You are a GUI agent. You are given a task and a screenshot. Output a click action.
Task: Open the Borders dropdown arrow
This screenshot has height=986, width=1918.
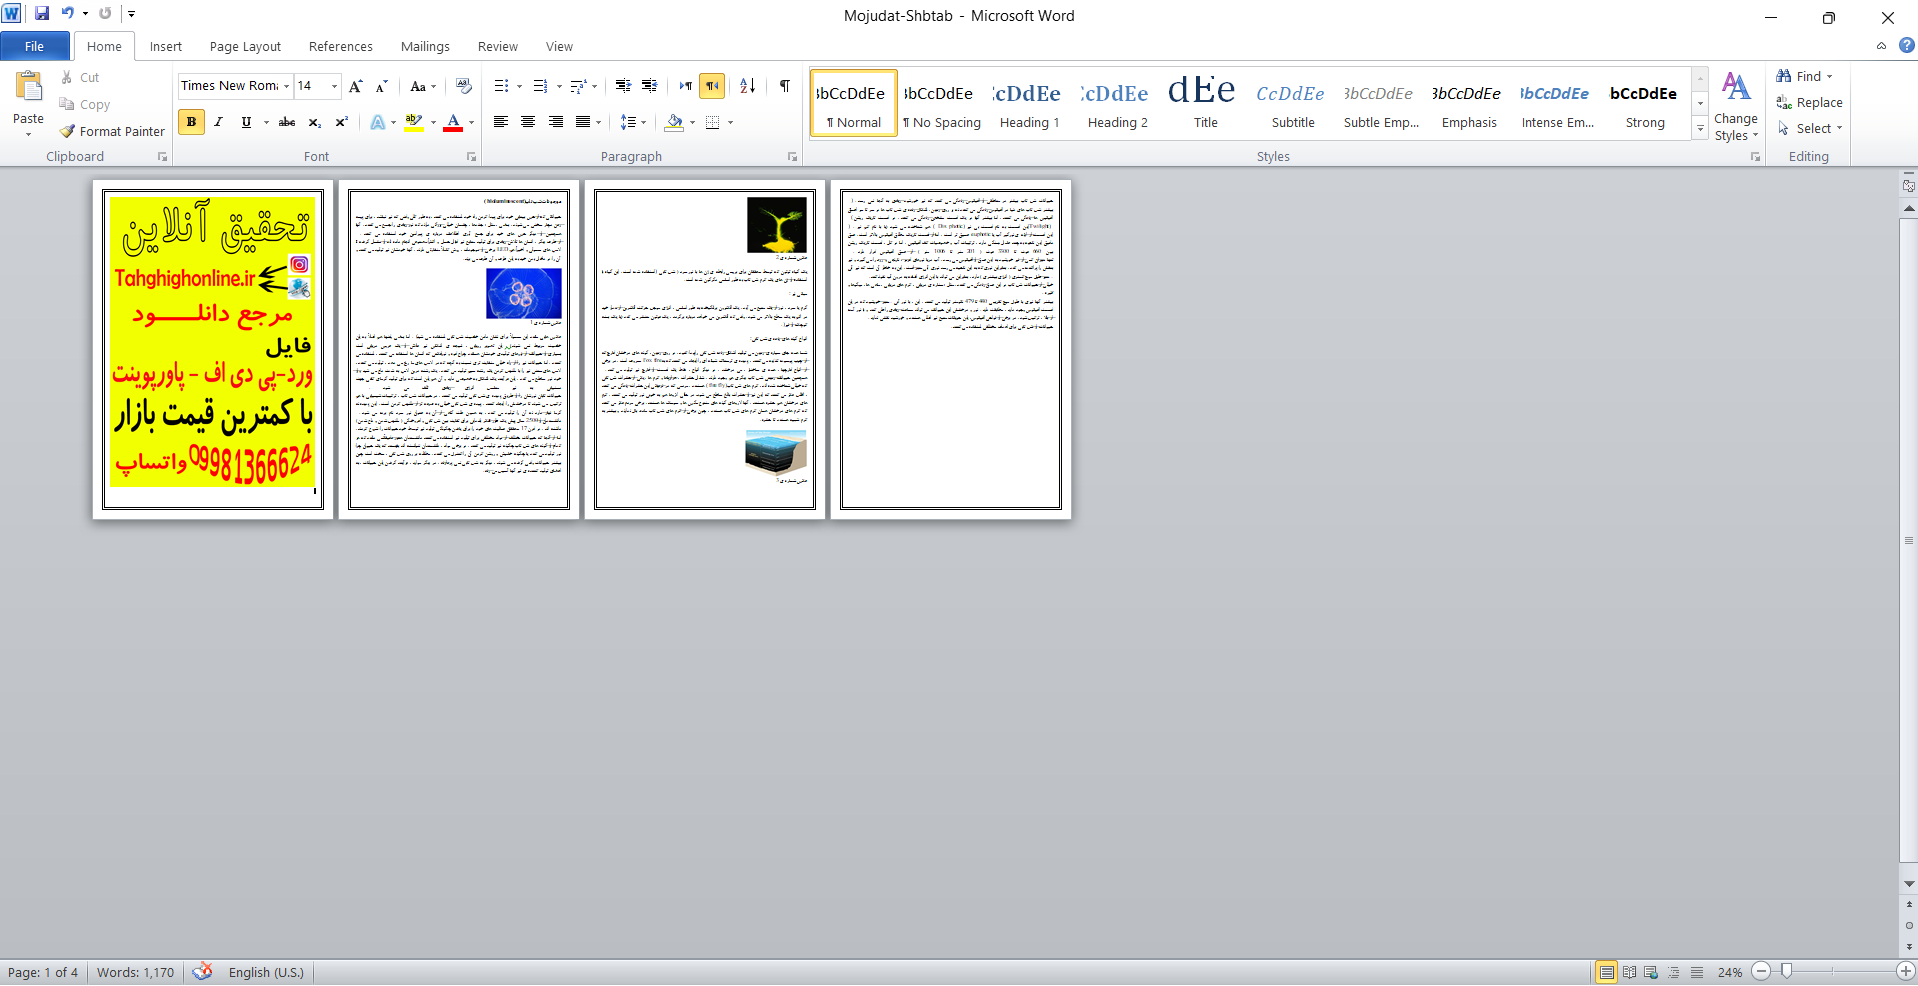click(730, 122)
